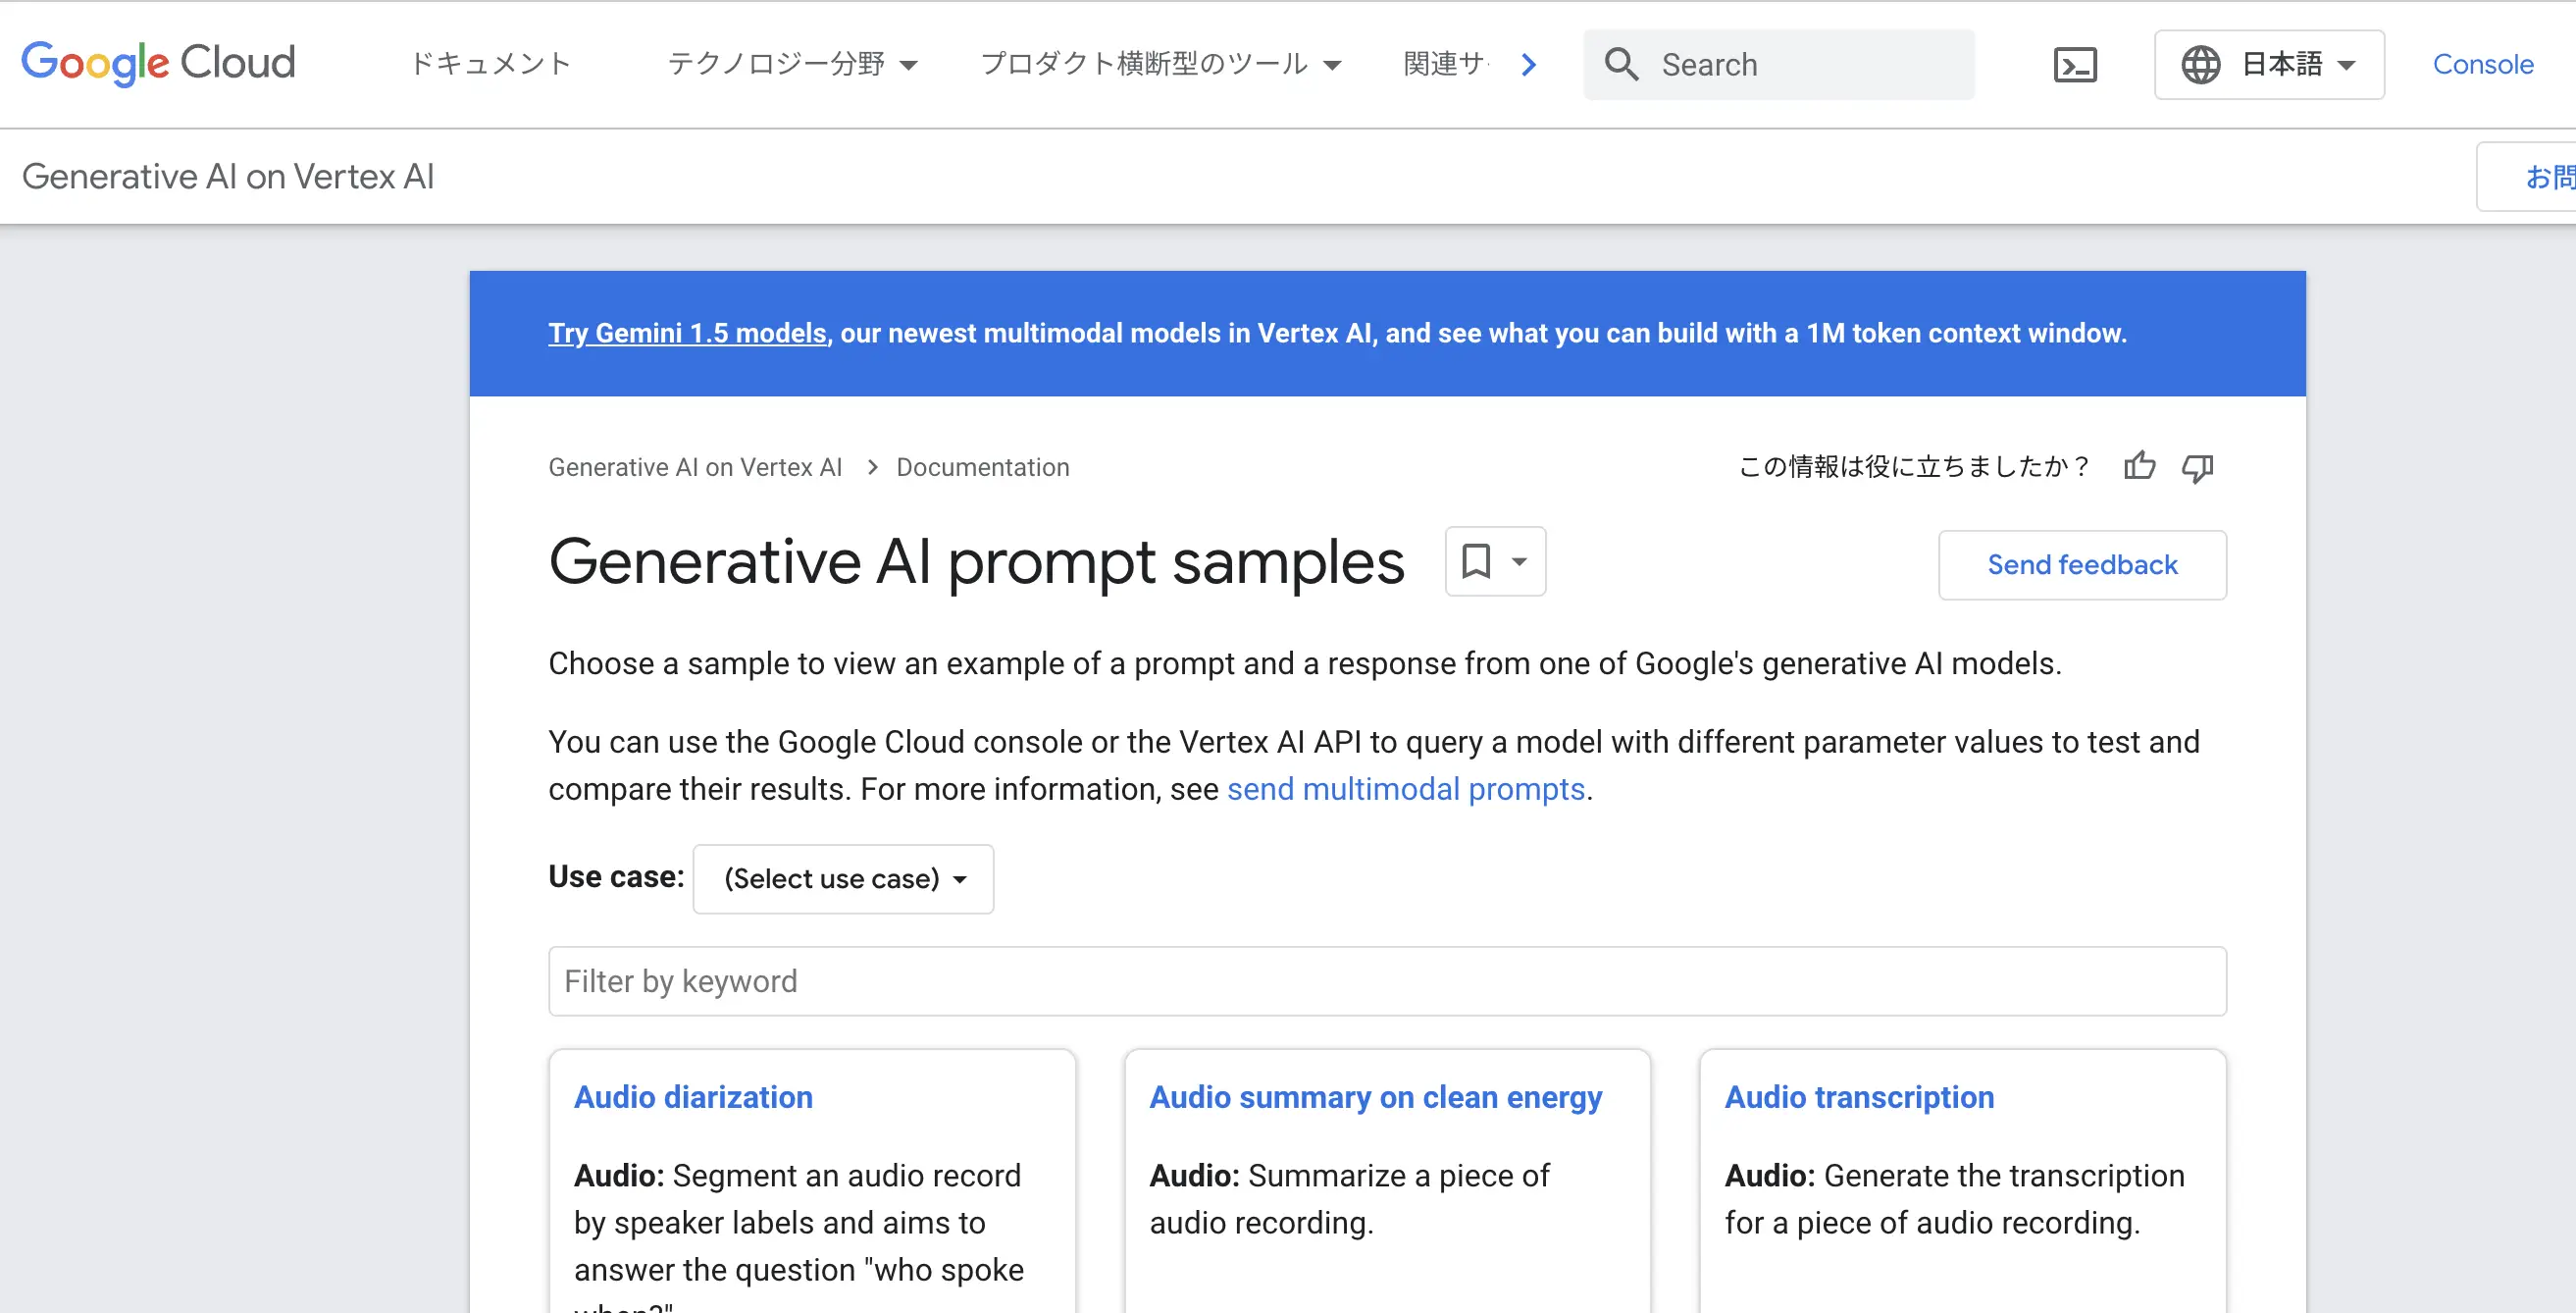The image size is (2576, 1313).
Task: Open the Select use case dropdown
Action: coord(843,878)
